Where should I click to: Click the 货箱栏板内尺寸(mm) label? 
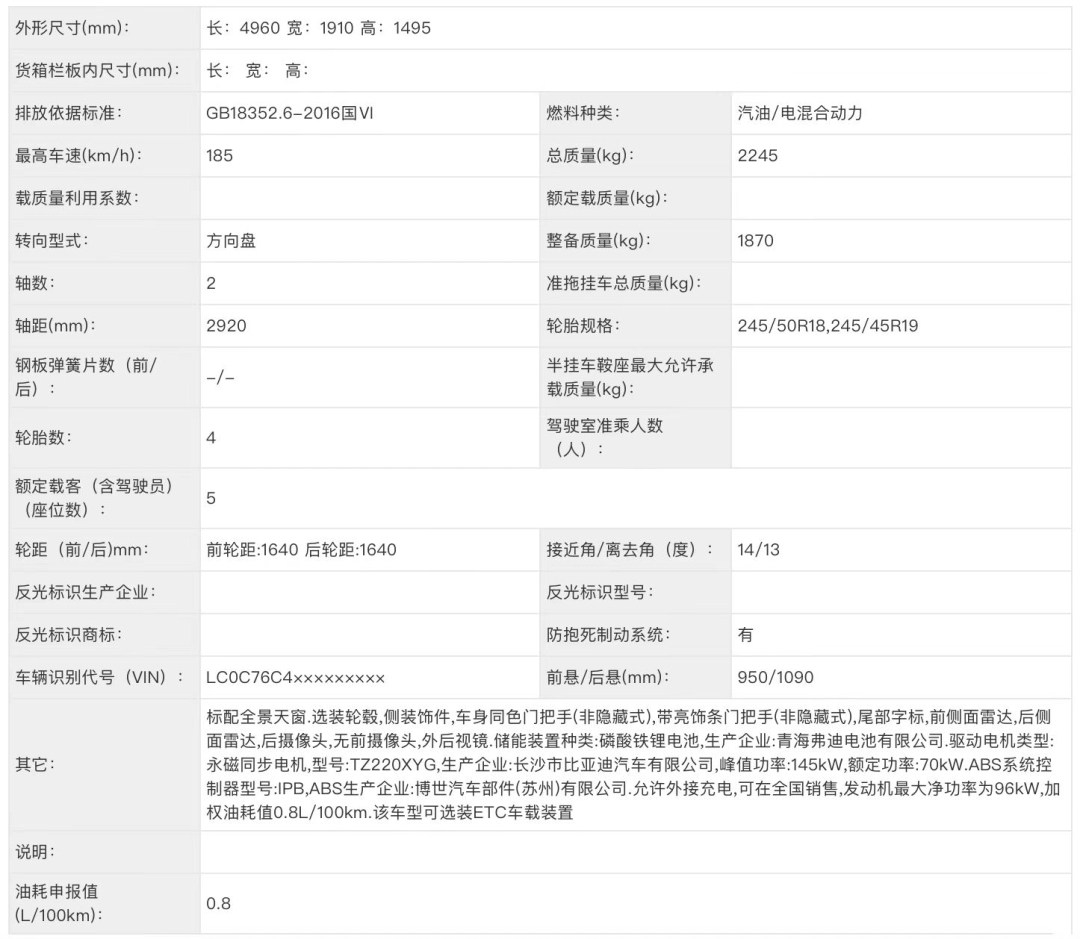click(x=97, y=70)
